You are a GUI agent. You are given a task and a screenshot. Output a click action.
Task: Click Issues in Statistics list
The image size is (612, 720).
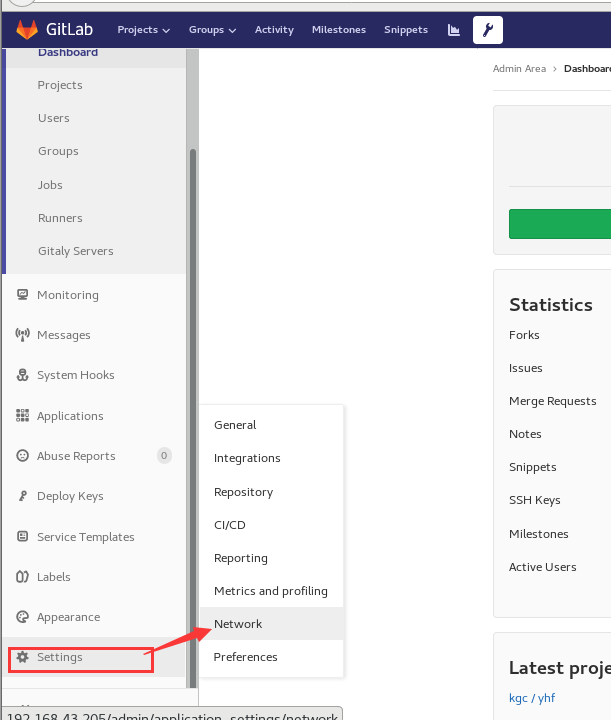[x=526, y=368]
